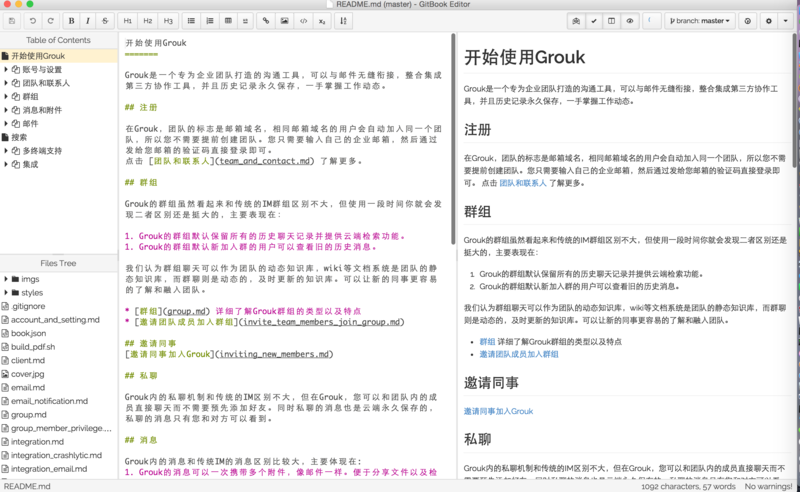Click the checkmark icon in right toolbar
Viewport: 800px width, 492px height.
pos(594,21)
